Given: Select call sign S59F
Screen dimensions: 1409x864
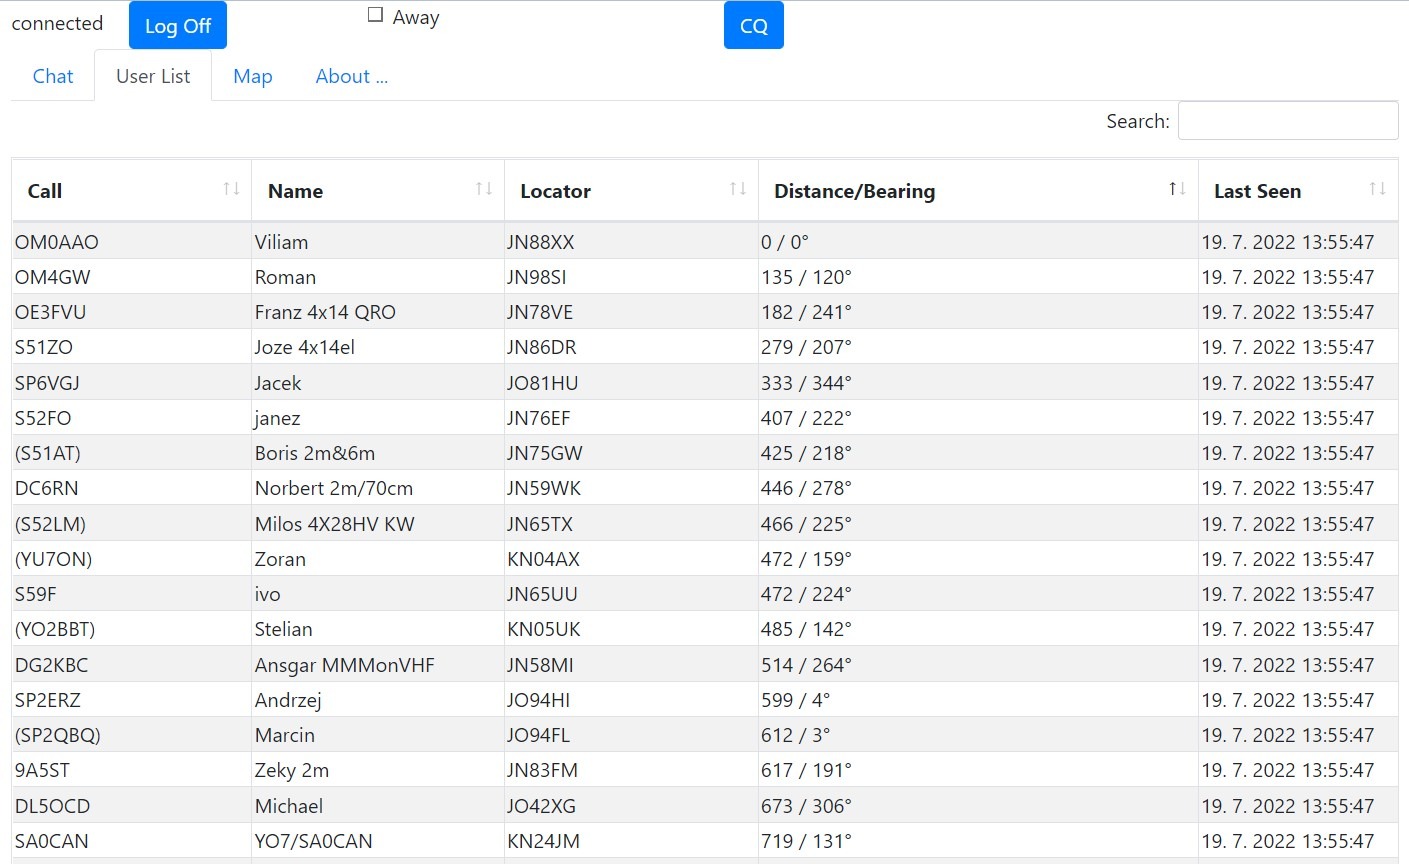Looking at the screenshot, I should pyautogui.click(x=36, y=594).
